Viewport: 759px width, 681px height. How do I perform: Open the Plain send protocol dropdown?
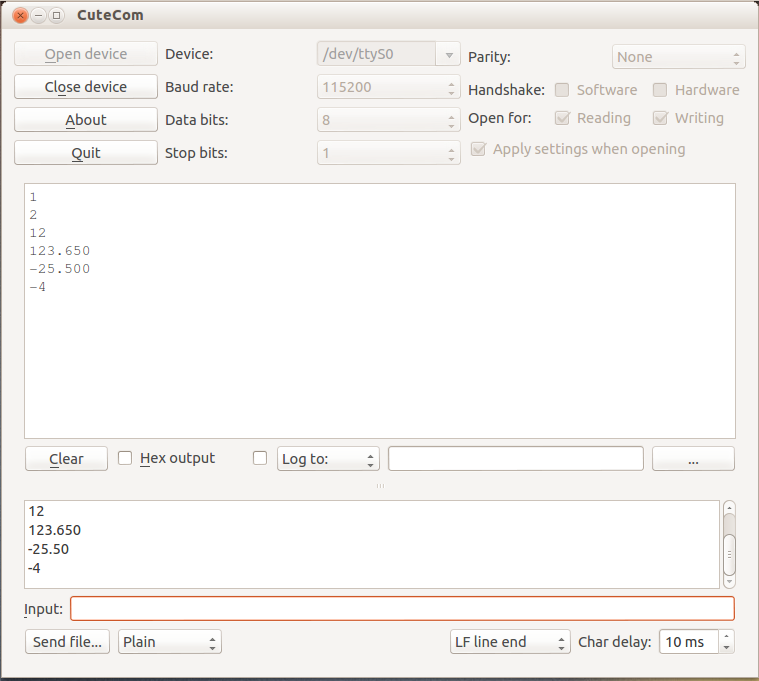click(x=170, y=641)
